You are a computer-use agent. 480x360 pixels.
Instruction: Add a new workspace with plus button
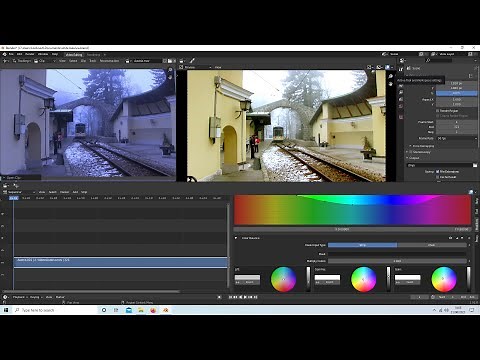[x=105, y=55]
